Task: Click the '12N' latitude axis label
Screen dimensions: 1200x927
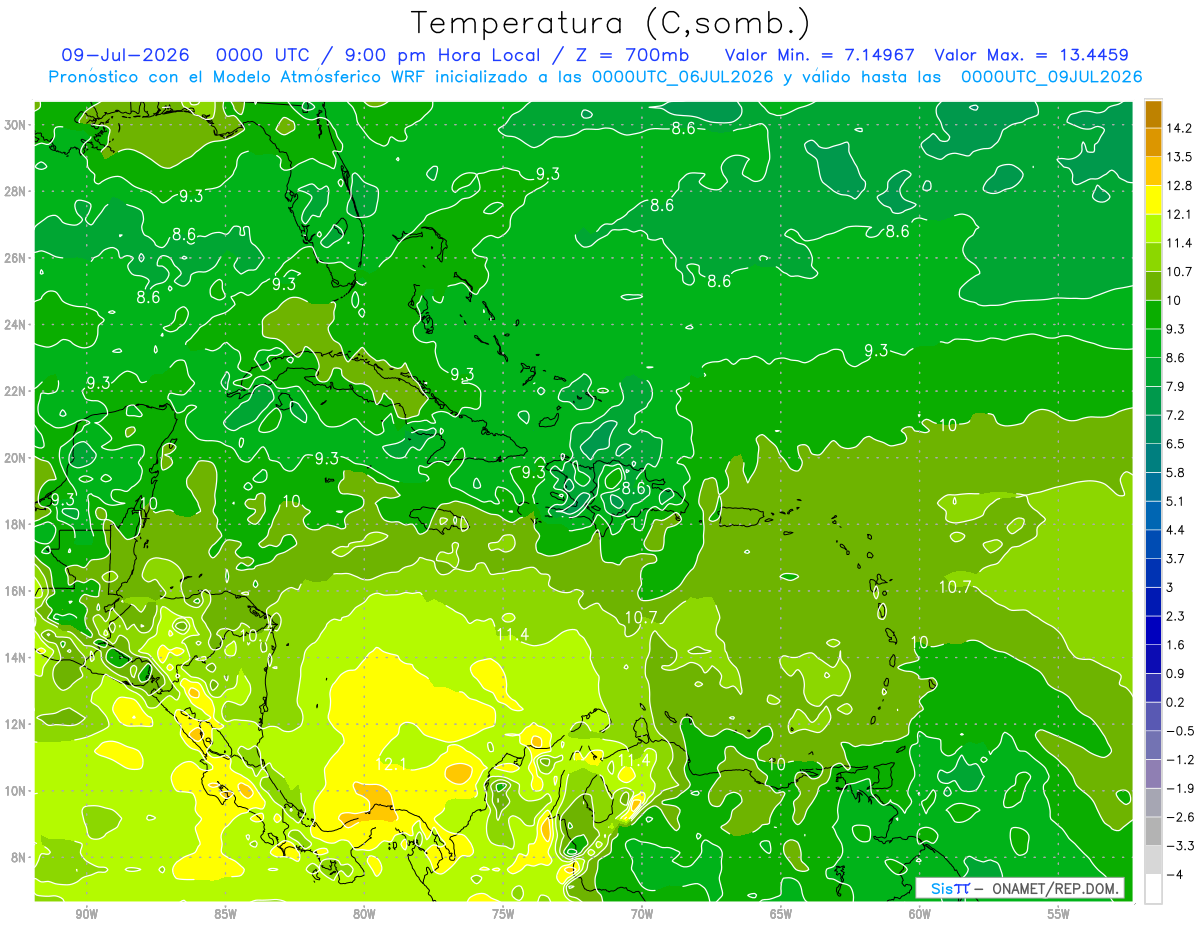Action: (17, 724)
